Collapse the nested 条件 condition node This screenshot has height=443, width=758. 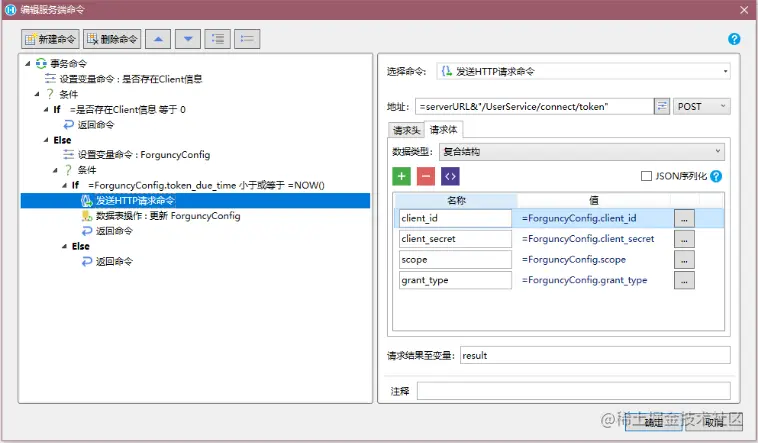tap(55, 170)
